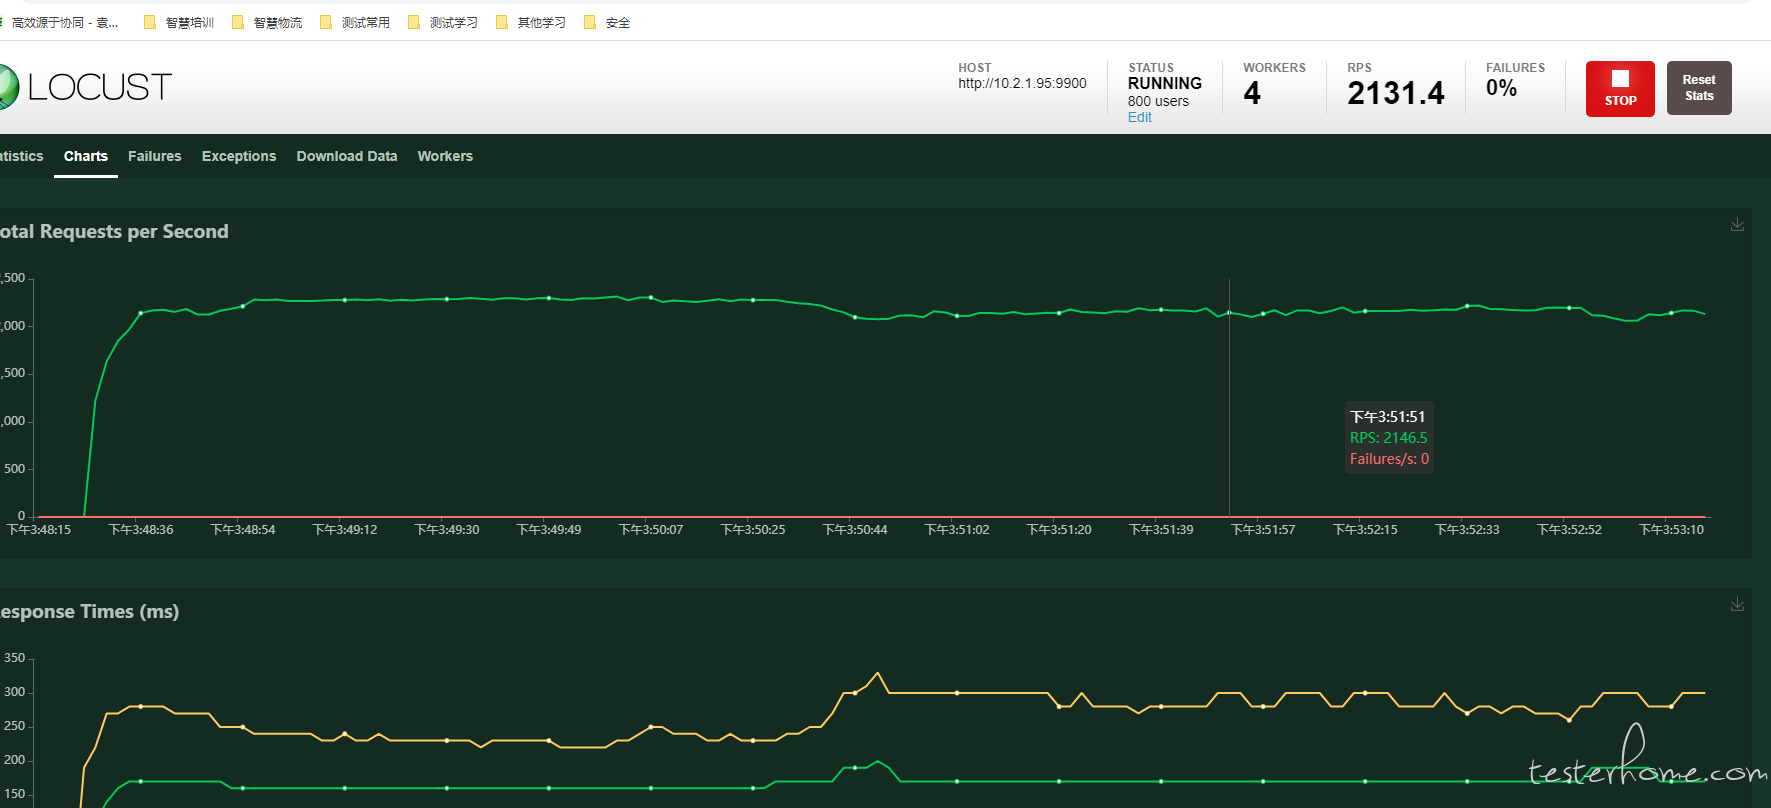Click the 下午3:50:07 axis label

(x=651, y=529)
